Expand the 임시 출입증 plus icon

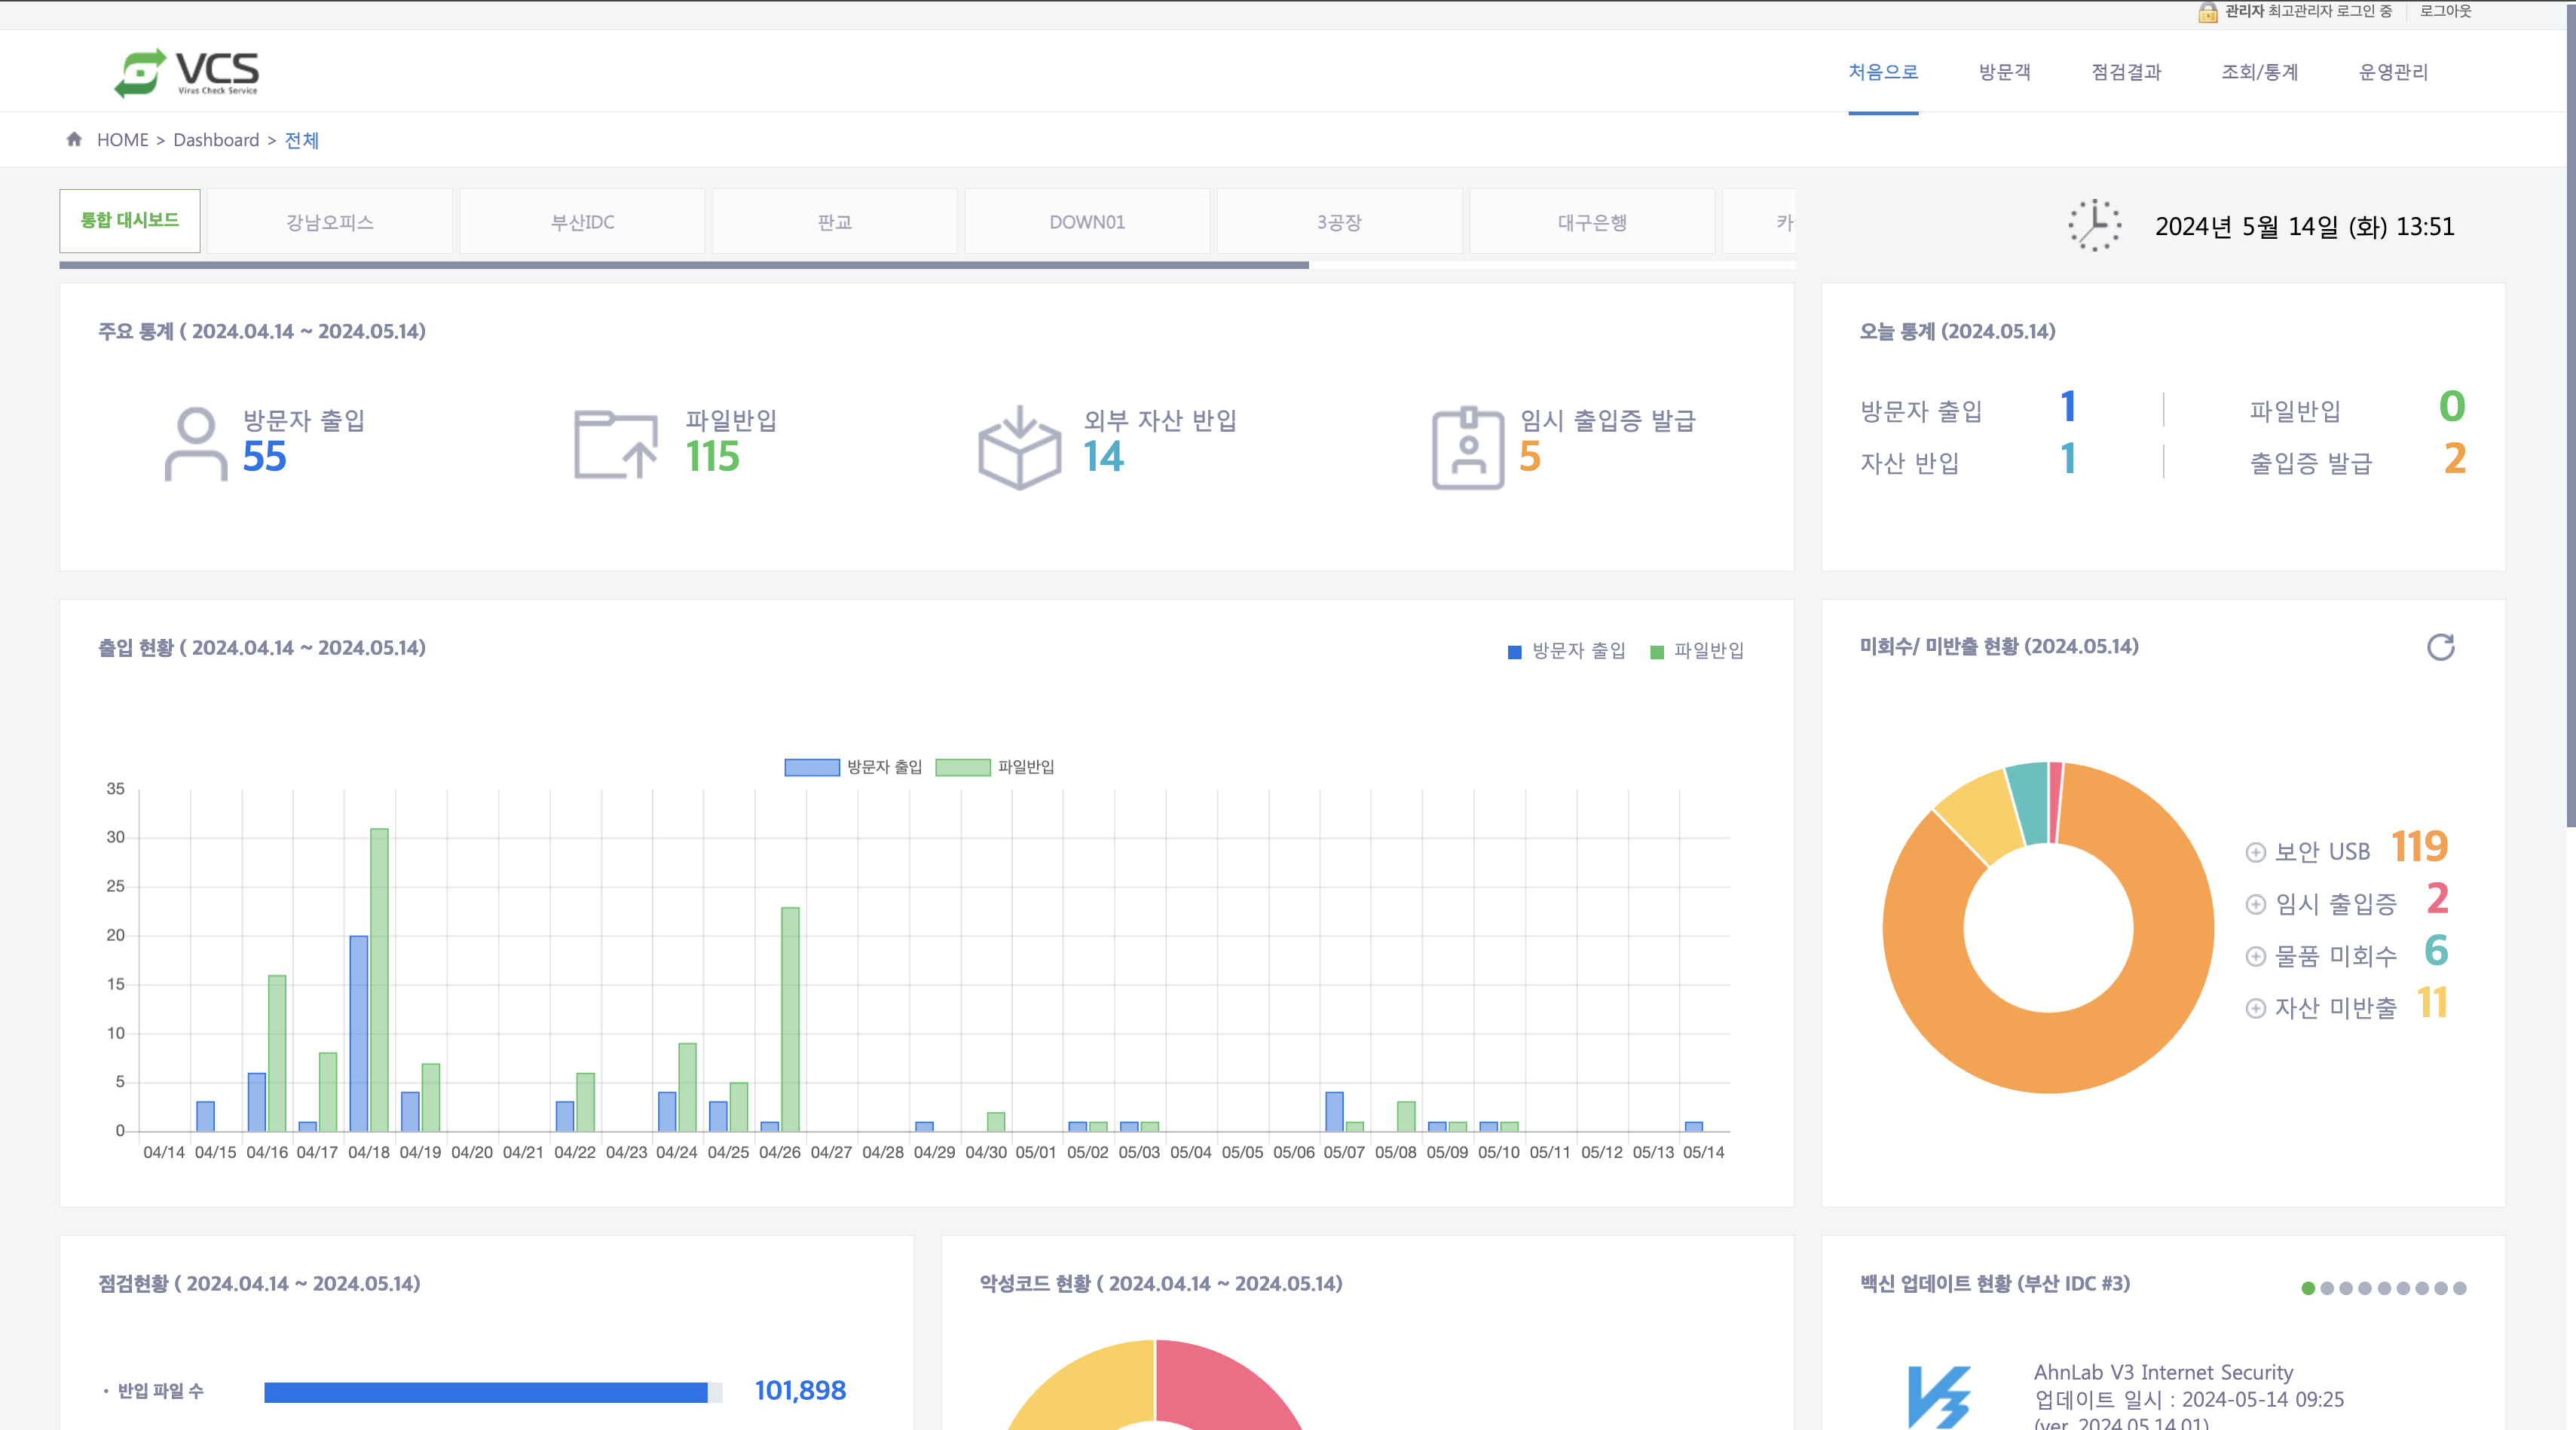click(x=2255, y=904)
